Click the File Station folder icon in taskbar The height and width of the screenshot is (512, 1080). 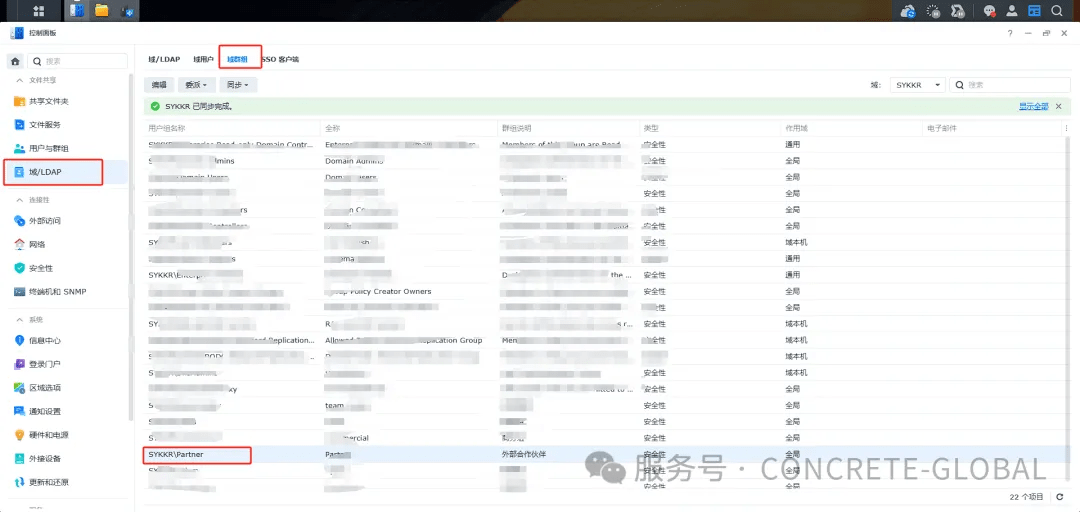coord(102,11)
